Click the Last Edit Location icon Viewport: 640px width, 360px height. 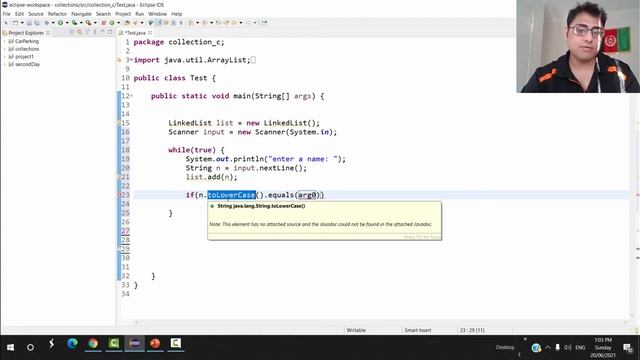[218, 23]
